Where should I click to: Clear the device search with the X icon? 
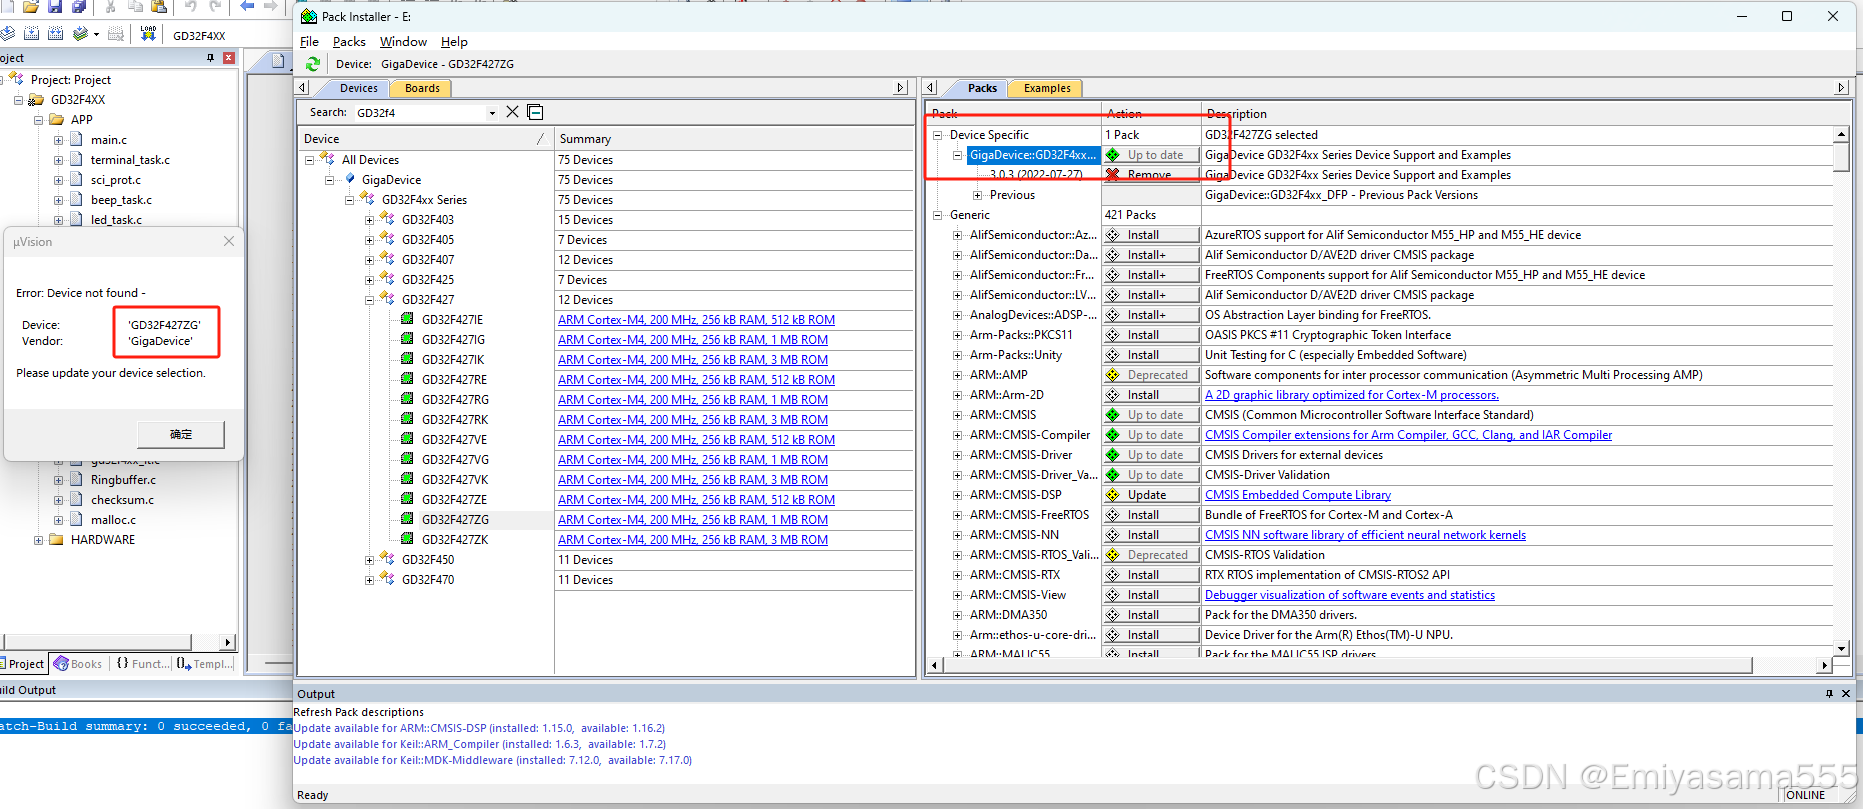point(512,112)
